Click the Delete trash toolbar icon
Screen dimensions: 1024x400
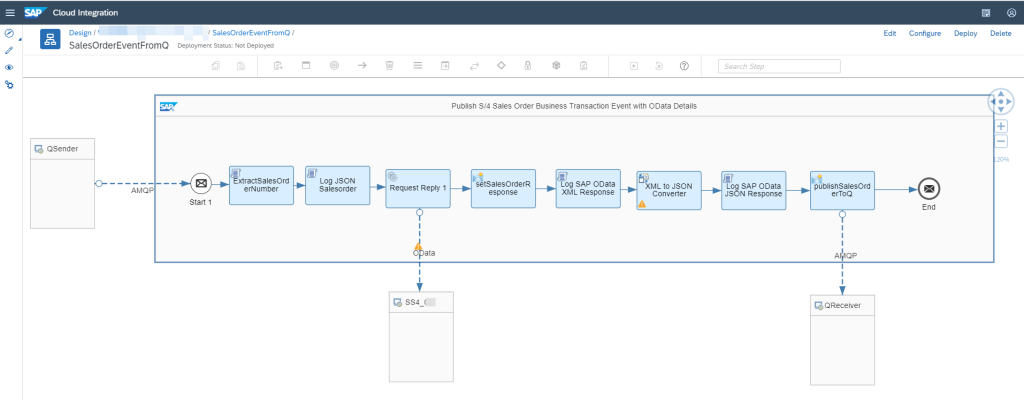pos(389,66)
